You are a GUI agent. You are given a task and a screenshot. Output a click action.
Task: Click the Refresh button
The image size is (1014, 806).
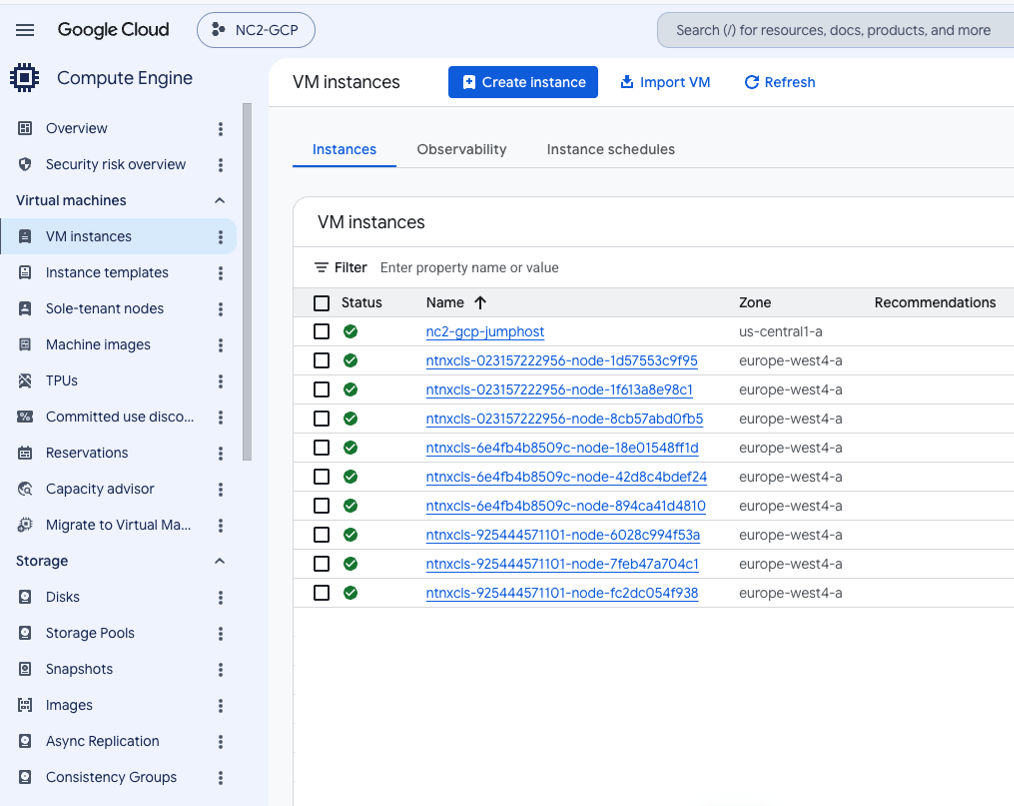pos(780,82)
